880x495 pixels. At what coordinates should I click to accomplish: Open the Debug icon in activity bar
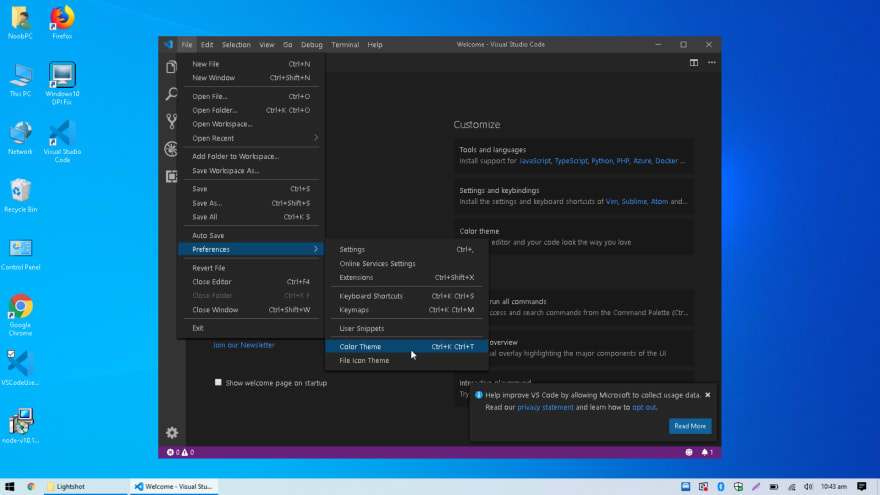[171, 149]
